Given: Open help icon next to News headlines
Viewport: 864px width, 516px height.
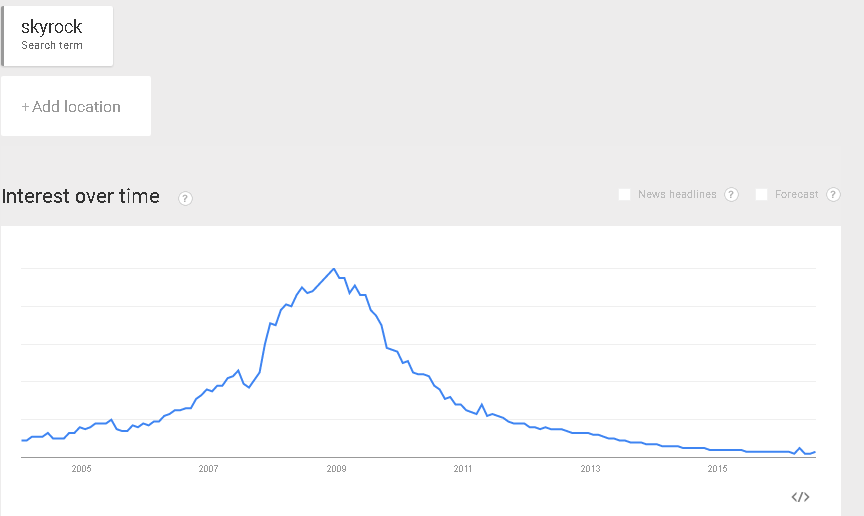Looking at the screenshot, I should pyautogui.click(x=731, y=195).
